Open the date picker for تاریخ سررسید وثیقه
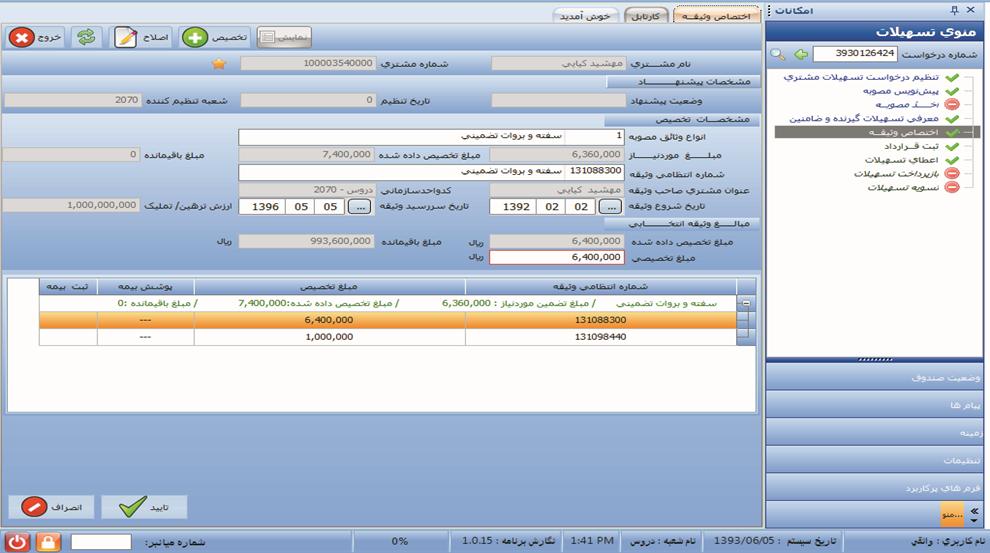The height and width of the screenshot is (553, 990). [x=360, y=207]
